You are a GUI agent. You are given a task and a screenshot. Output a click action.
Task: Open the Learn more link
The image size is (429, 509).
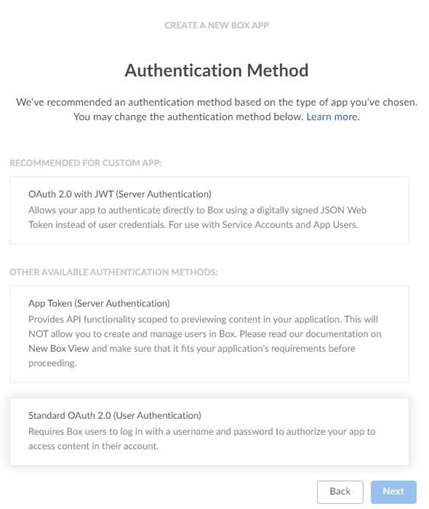point(333,117)
